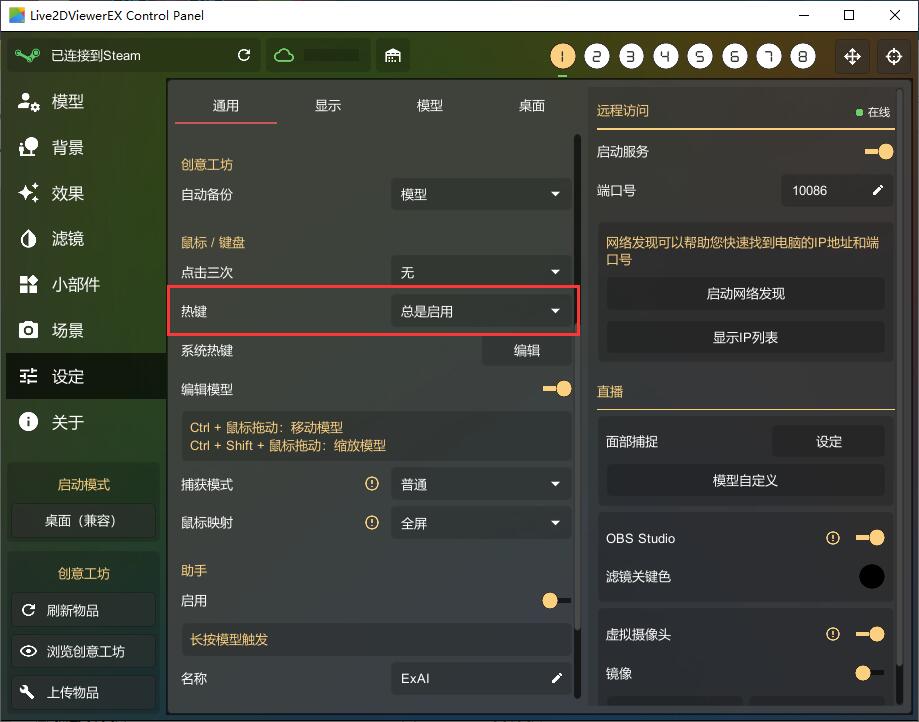
Task: Click the 启动网络发现 button
Action: 745,294
